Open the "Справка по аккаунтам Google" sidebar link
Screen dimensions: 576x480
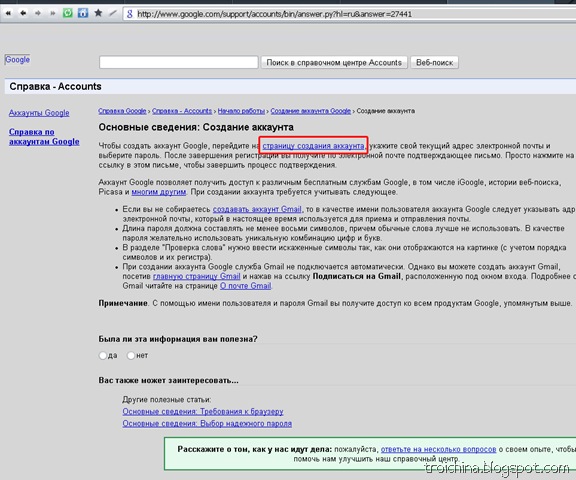click(x=44, y=137)
